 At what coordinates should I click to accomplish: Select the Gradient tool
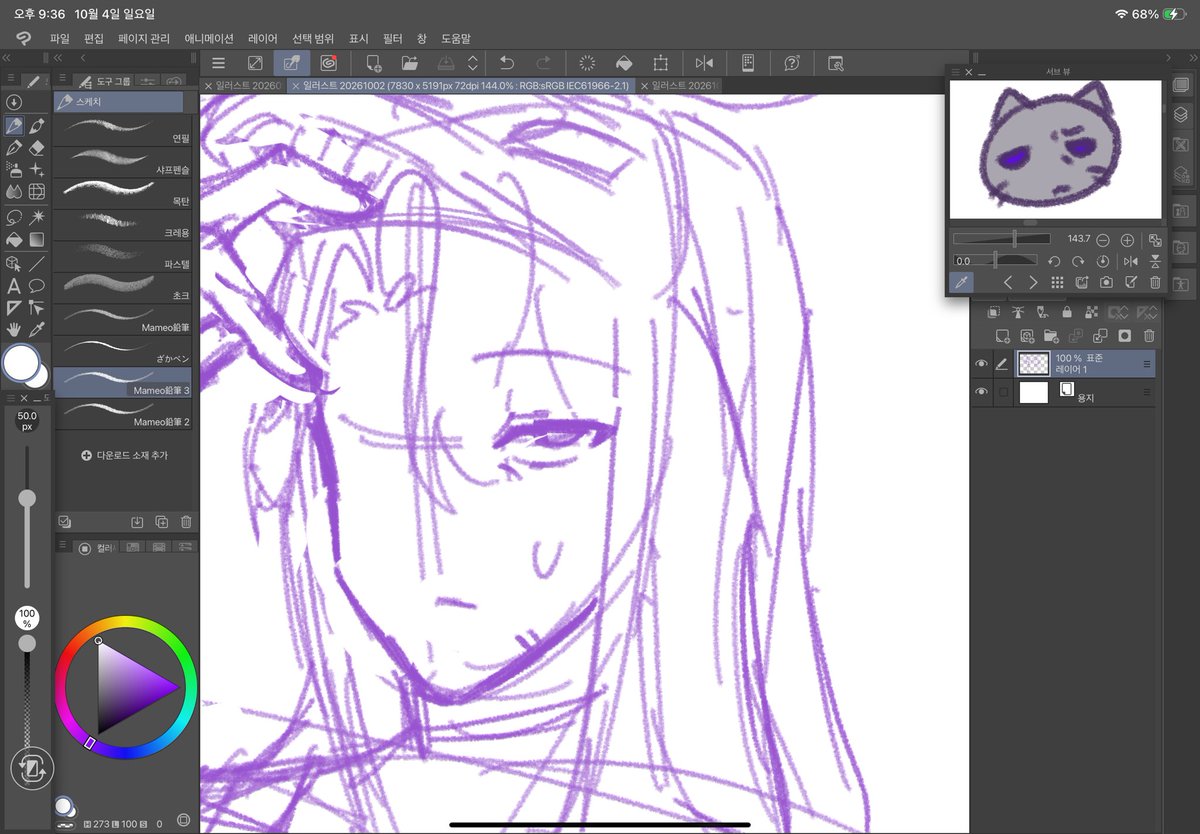(x=37, y=239)
